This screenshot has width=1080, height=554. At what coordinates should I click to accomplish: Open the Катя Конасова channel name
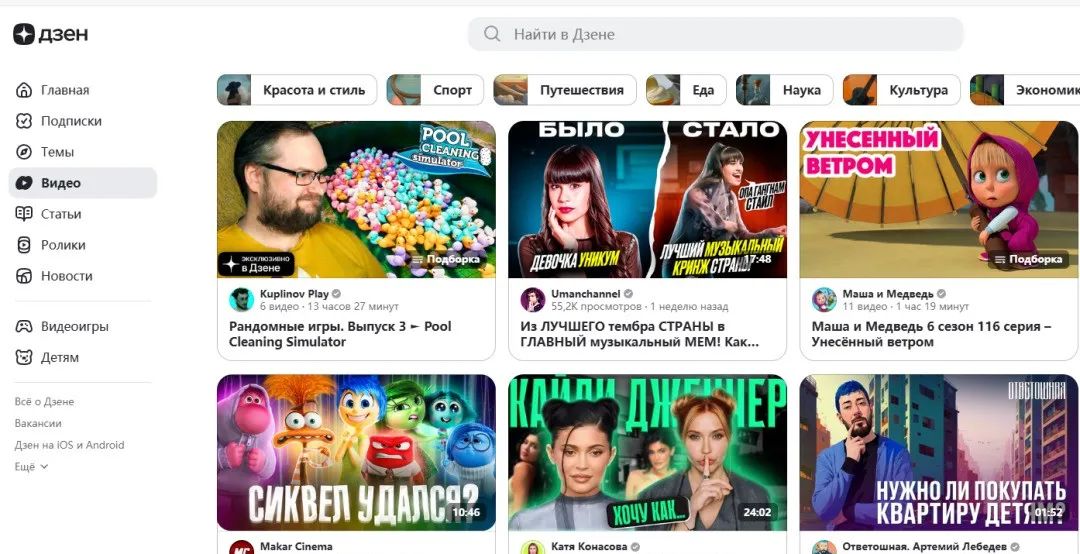[x=589, y=546]
